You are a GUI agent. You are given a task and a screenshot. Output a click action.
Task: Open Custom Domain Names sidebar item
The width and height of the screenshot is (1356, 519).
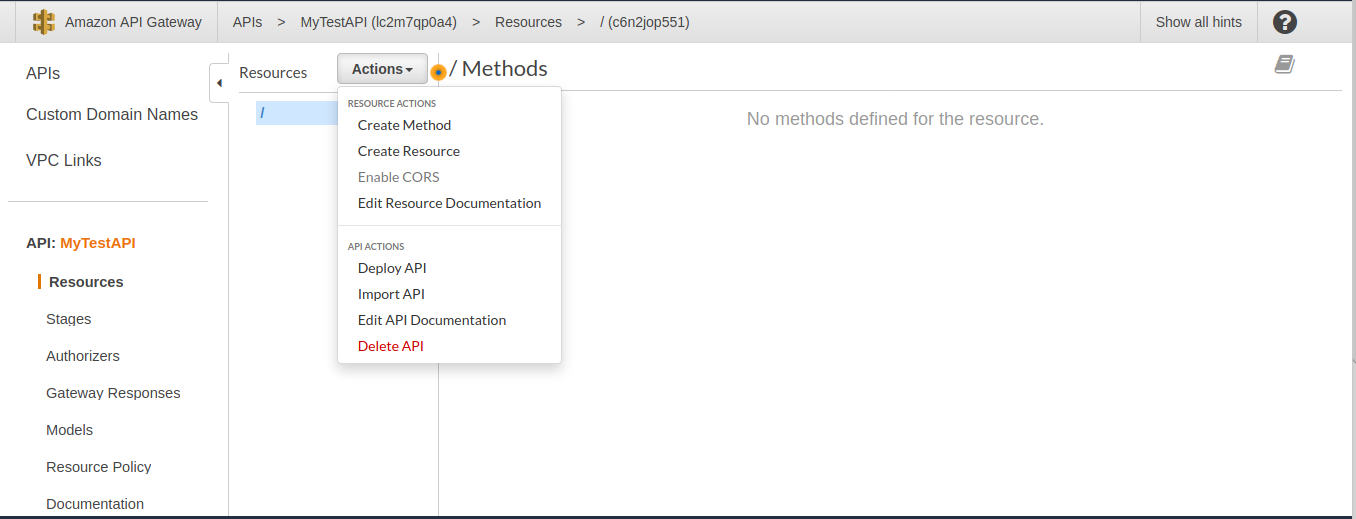112,114
